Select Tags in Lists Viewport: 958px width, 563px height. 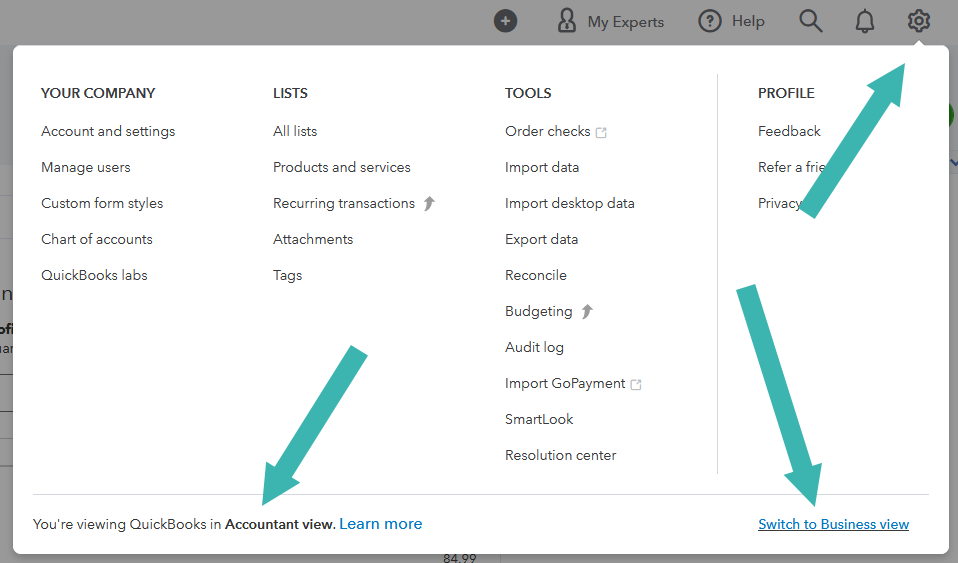(288, 276)
